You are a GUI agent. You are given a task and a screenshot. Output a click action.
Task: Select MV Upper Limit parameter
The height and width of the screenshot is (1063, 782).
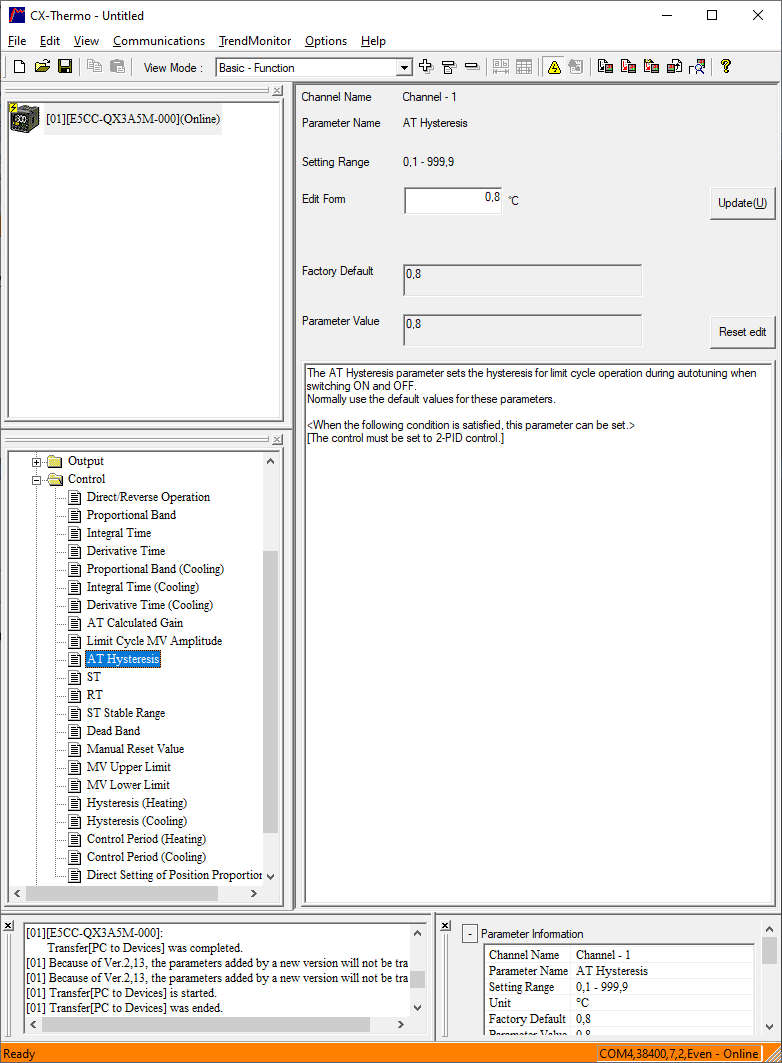click(x=129, y=767)
